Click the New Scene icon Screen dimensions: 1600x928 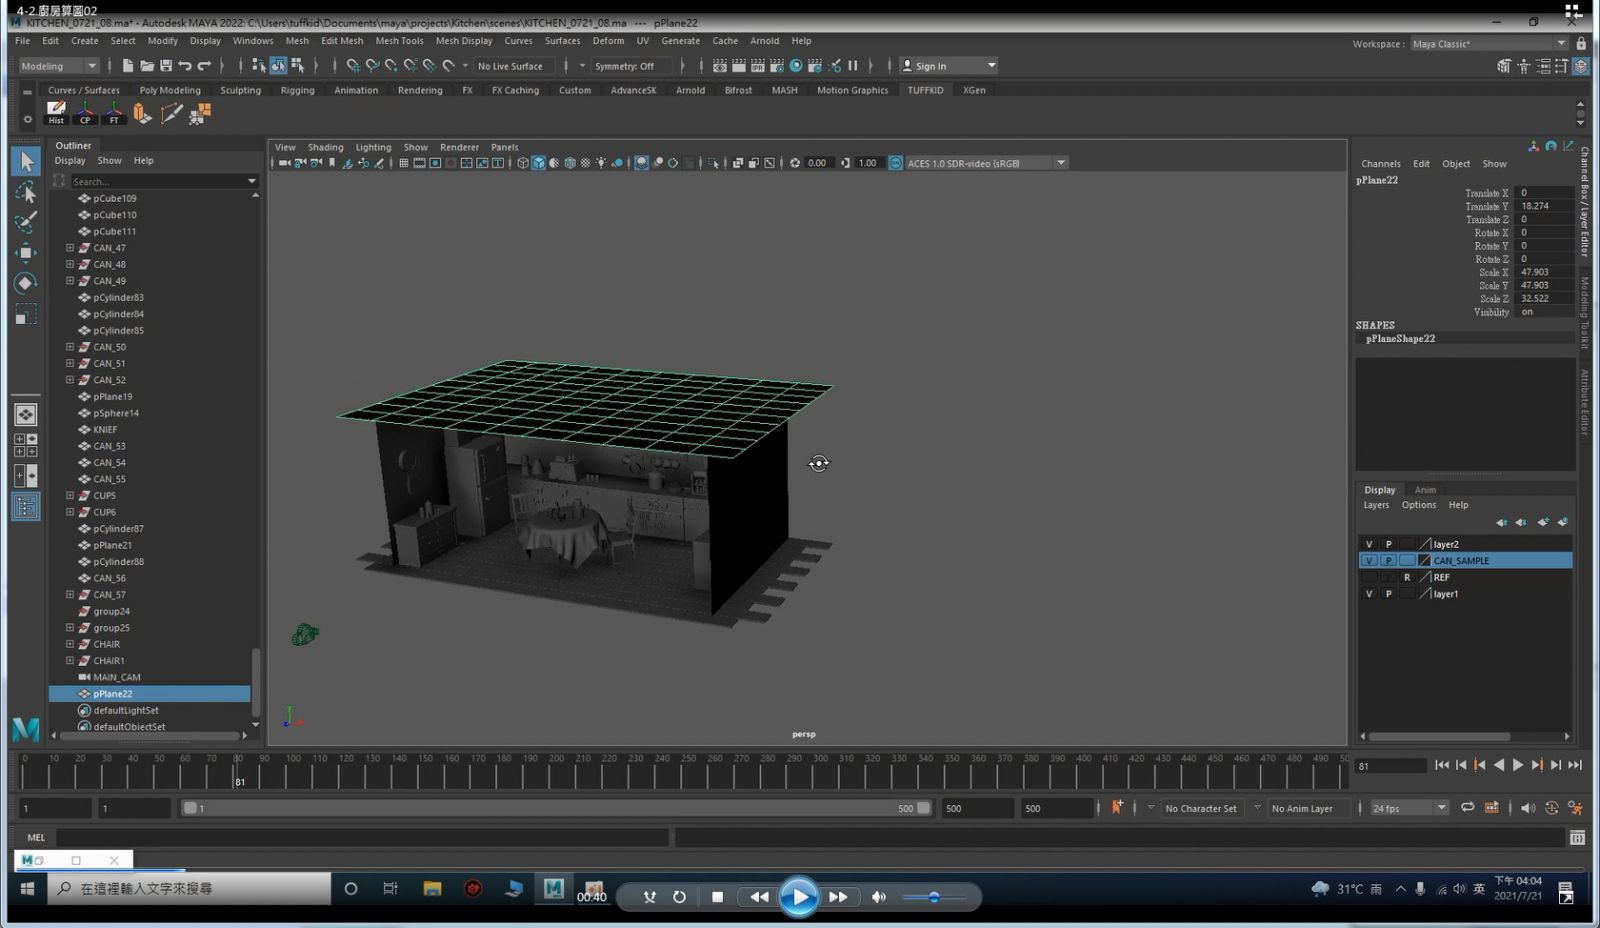tap(127, 66)
